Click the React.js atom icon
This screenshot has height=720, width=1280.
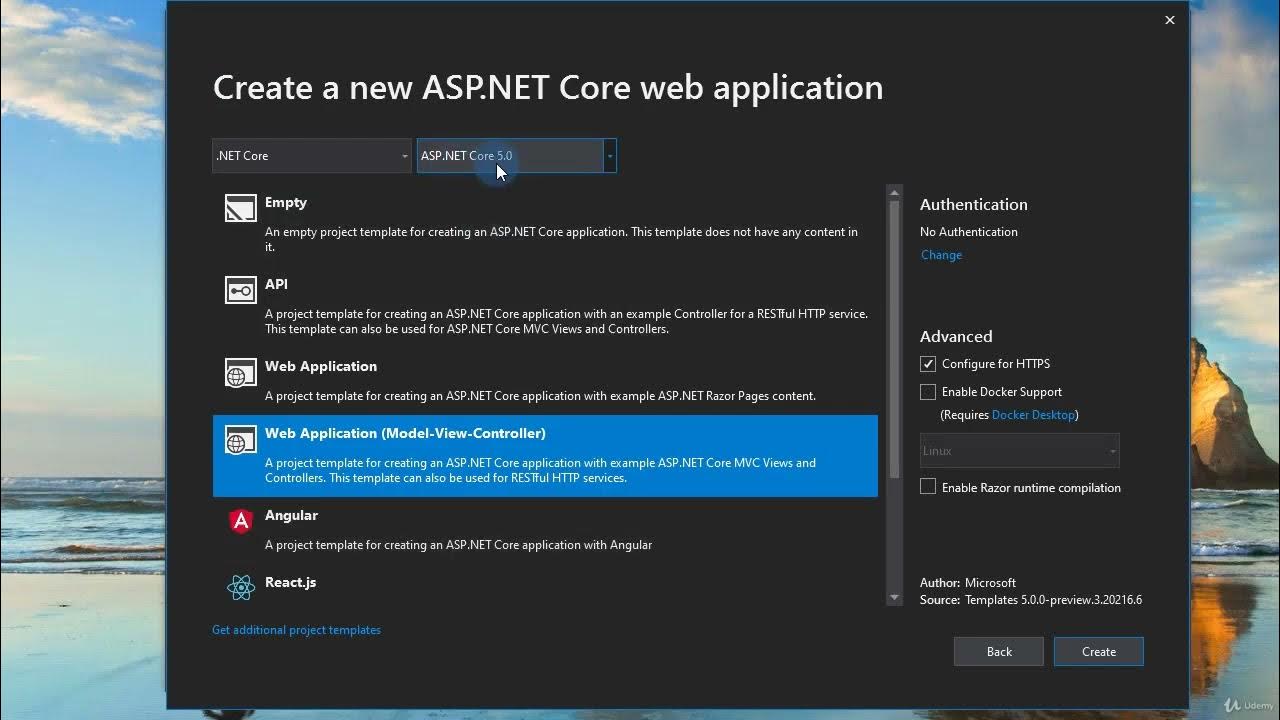point(240,588)
